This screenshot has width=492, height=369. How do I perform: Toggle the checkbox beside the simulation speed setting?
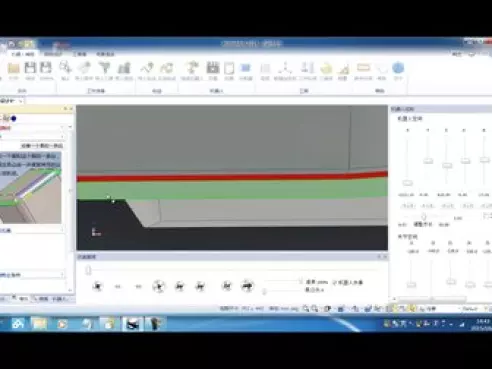(335, 282)
